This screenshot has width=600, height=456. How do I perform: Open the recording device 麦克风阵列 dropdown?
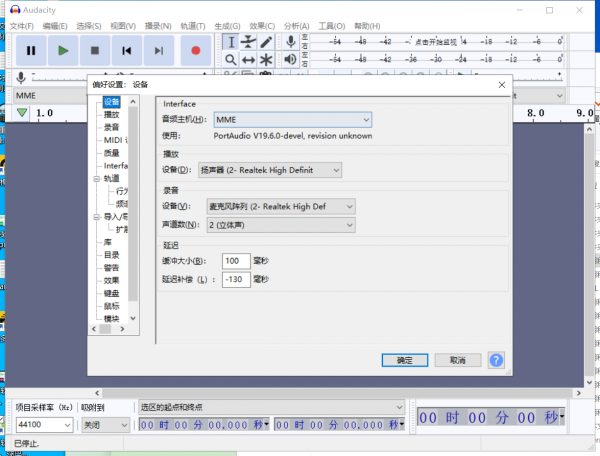[280, 206]
